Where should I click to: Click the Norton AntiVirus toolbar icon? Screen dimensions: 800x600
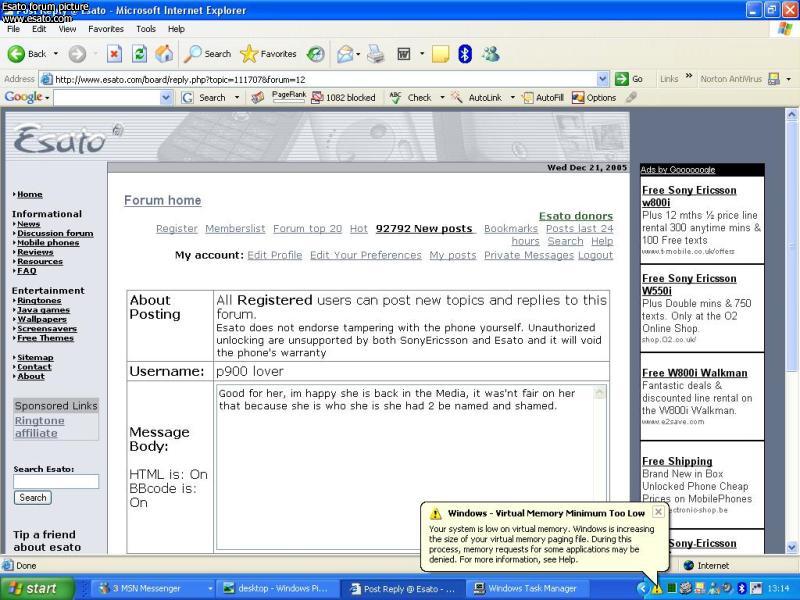pos(774,79)
